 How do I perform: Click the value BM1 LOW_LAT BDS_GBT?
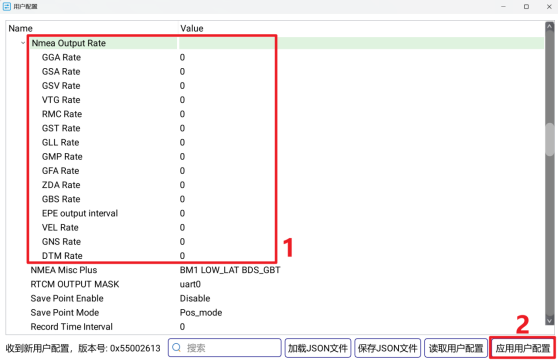coord(230,270)
